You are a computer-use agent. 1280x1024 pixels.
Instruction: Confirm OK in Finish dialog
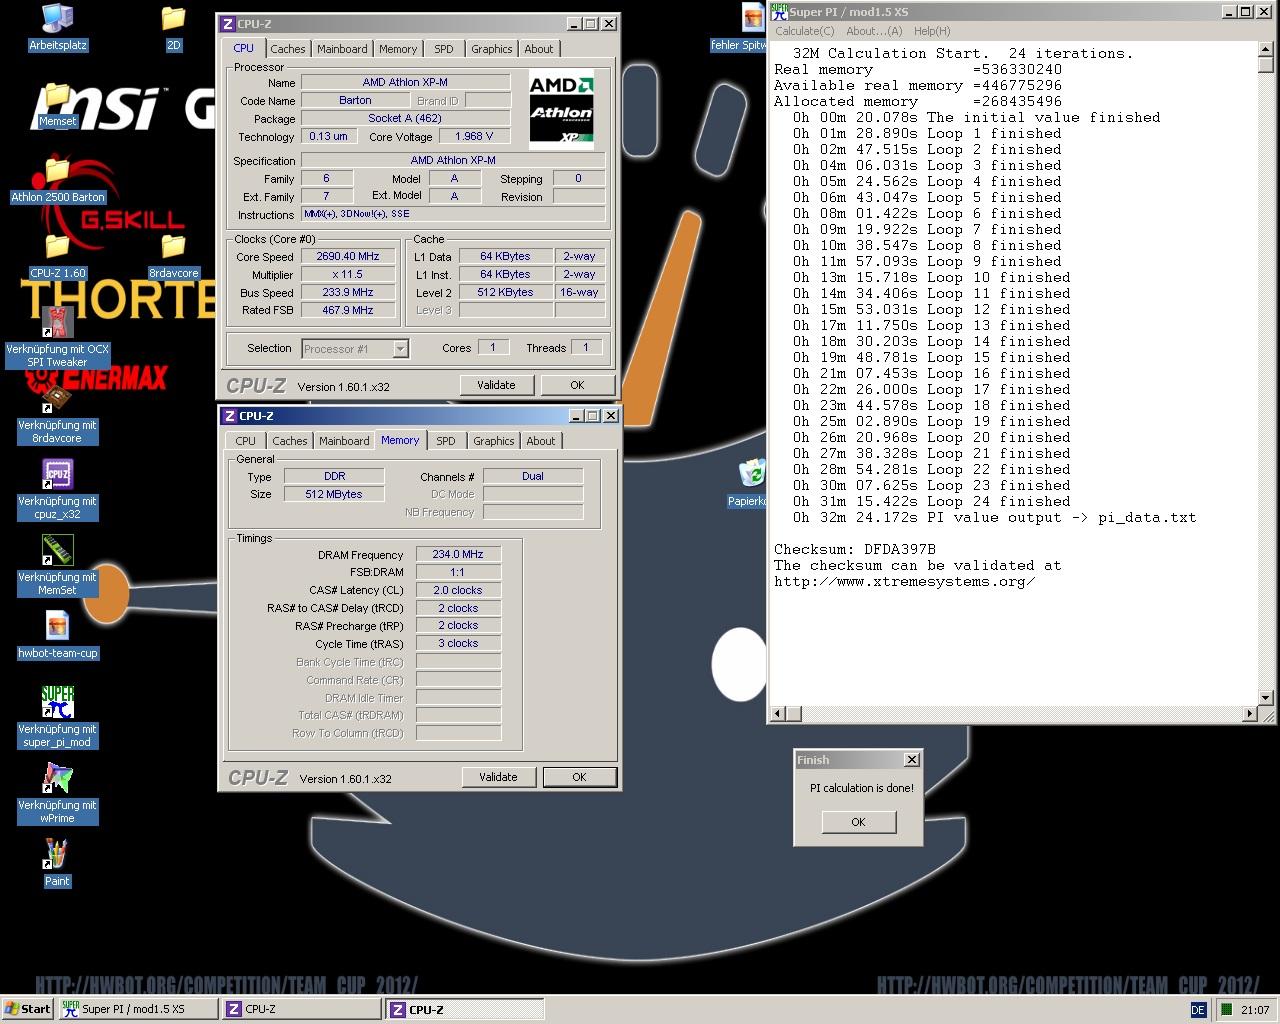coord(858,822)
